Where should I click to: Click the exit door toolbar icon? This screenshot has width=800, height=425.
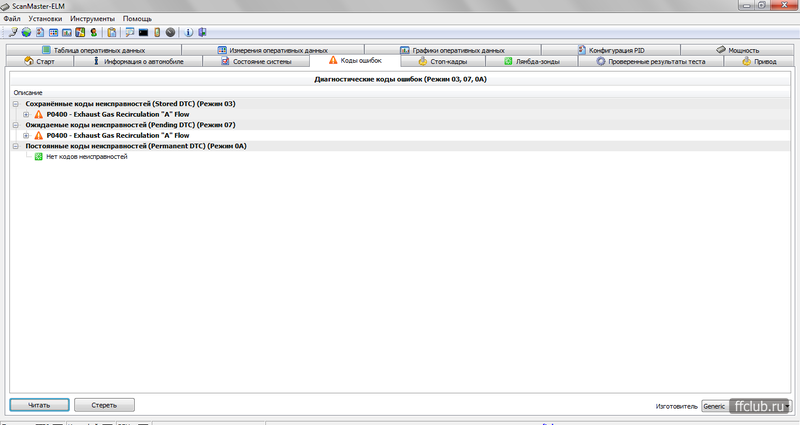coord(202,32)
